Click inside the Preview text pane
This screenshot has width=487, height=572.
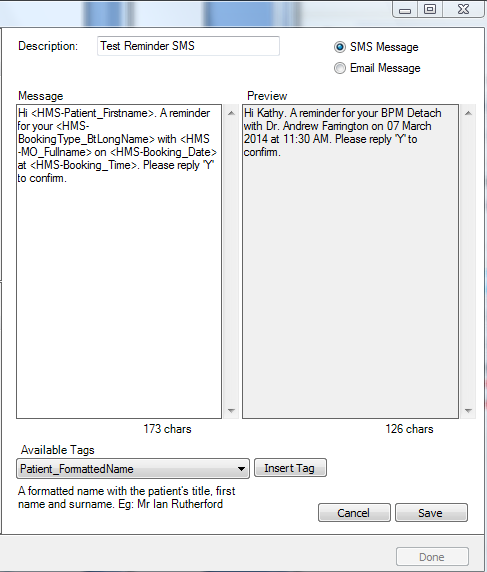coord(350,261)
